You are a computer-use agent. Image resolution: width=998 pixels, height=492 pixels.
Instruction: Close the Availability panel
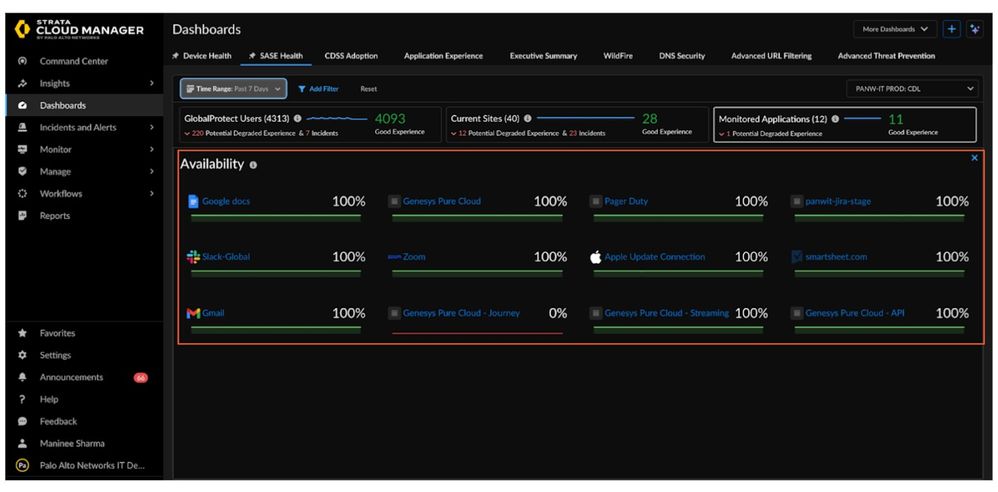pos(974,158)
